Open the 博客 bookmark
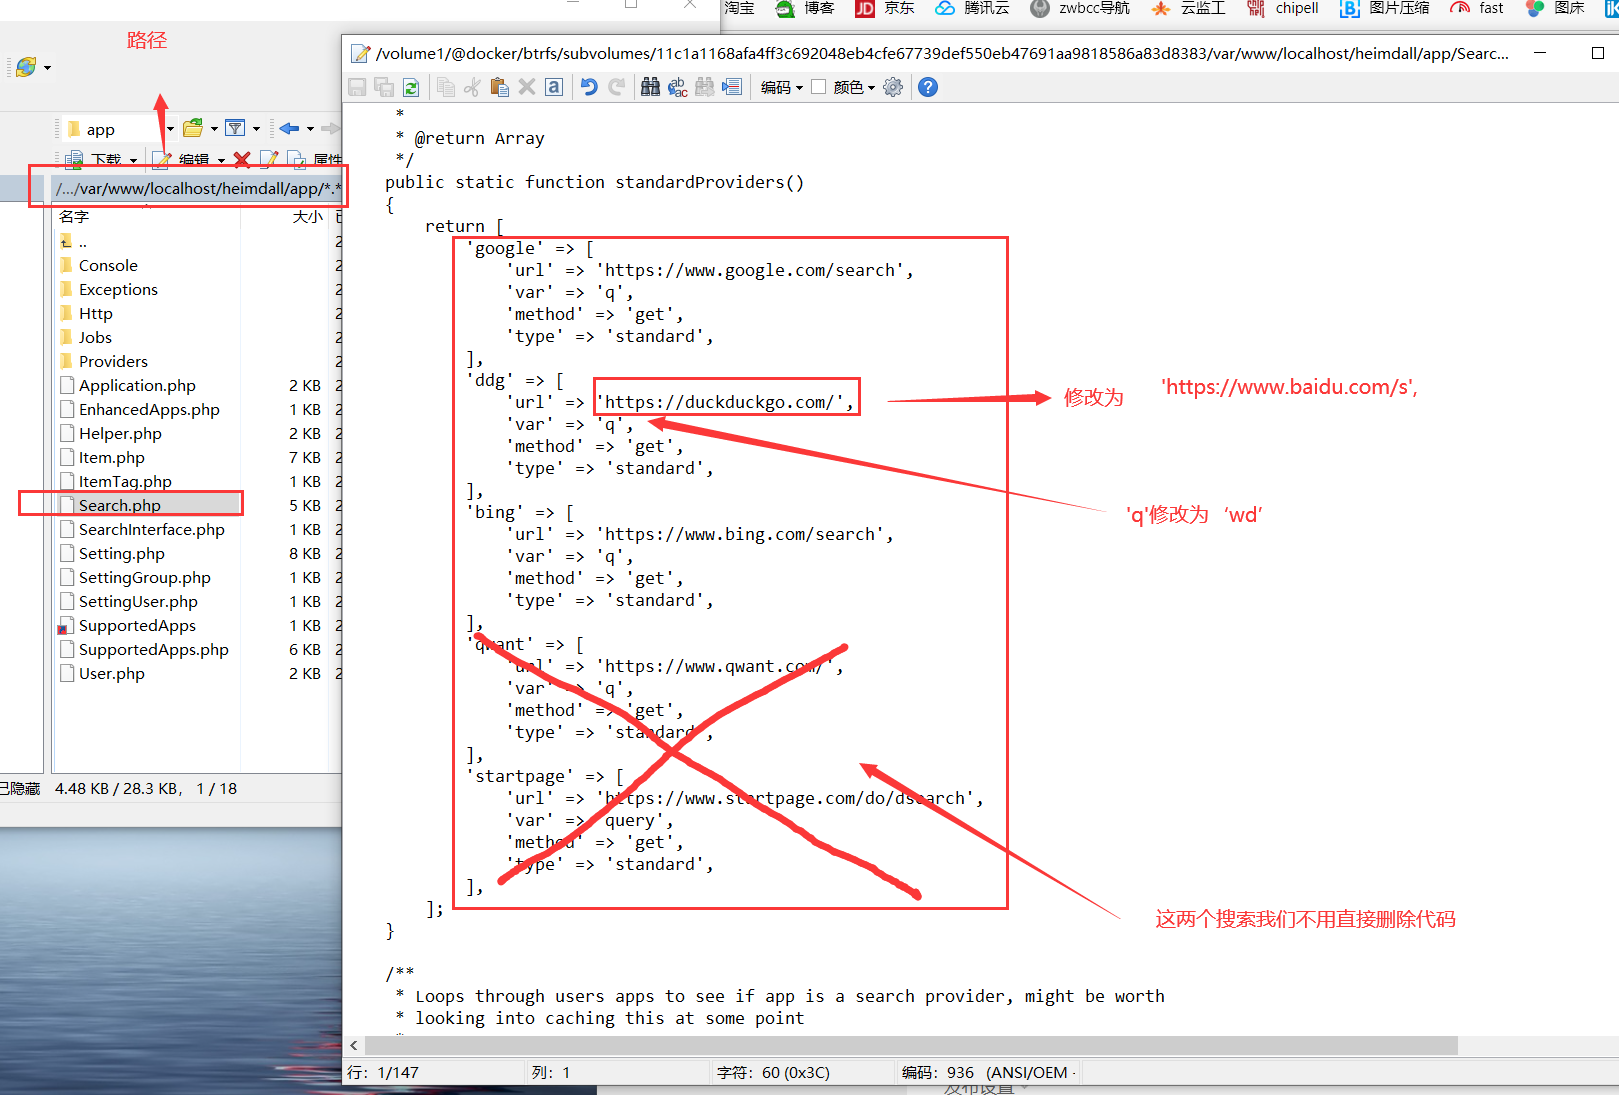The height and width of the screenshot is (1095, 1619). click(805, 8)
